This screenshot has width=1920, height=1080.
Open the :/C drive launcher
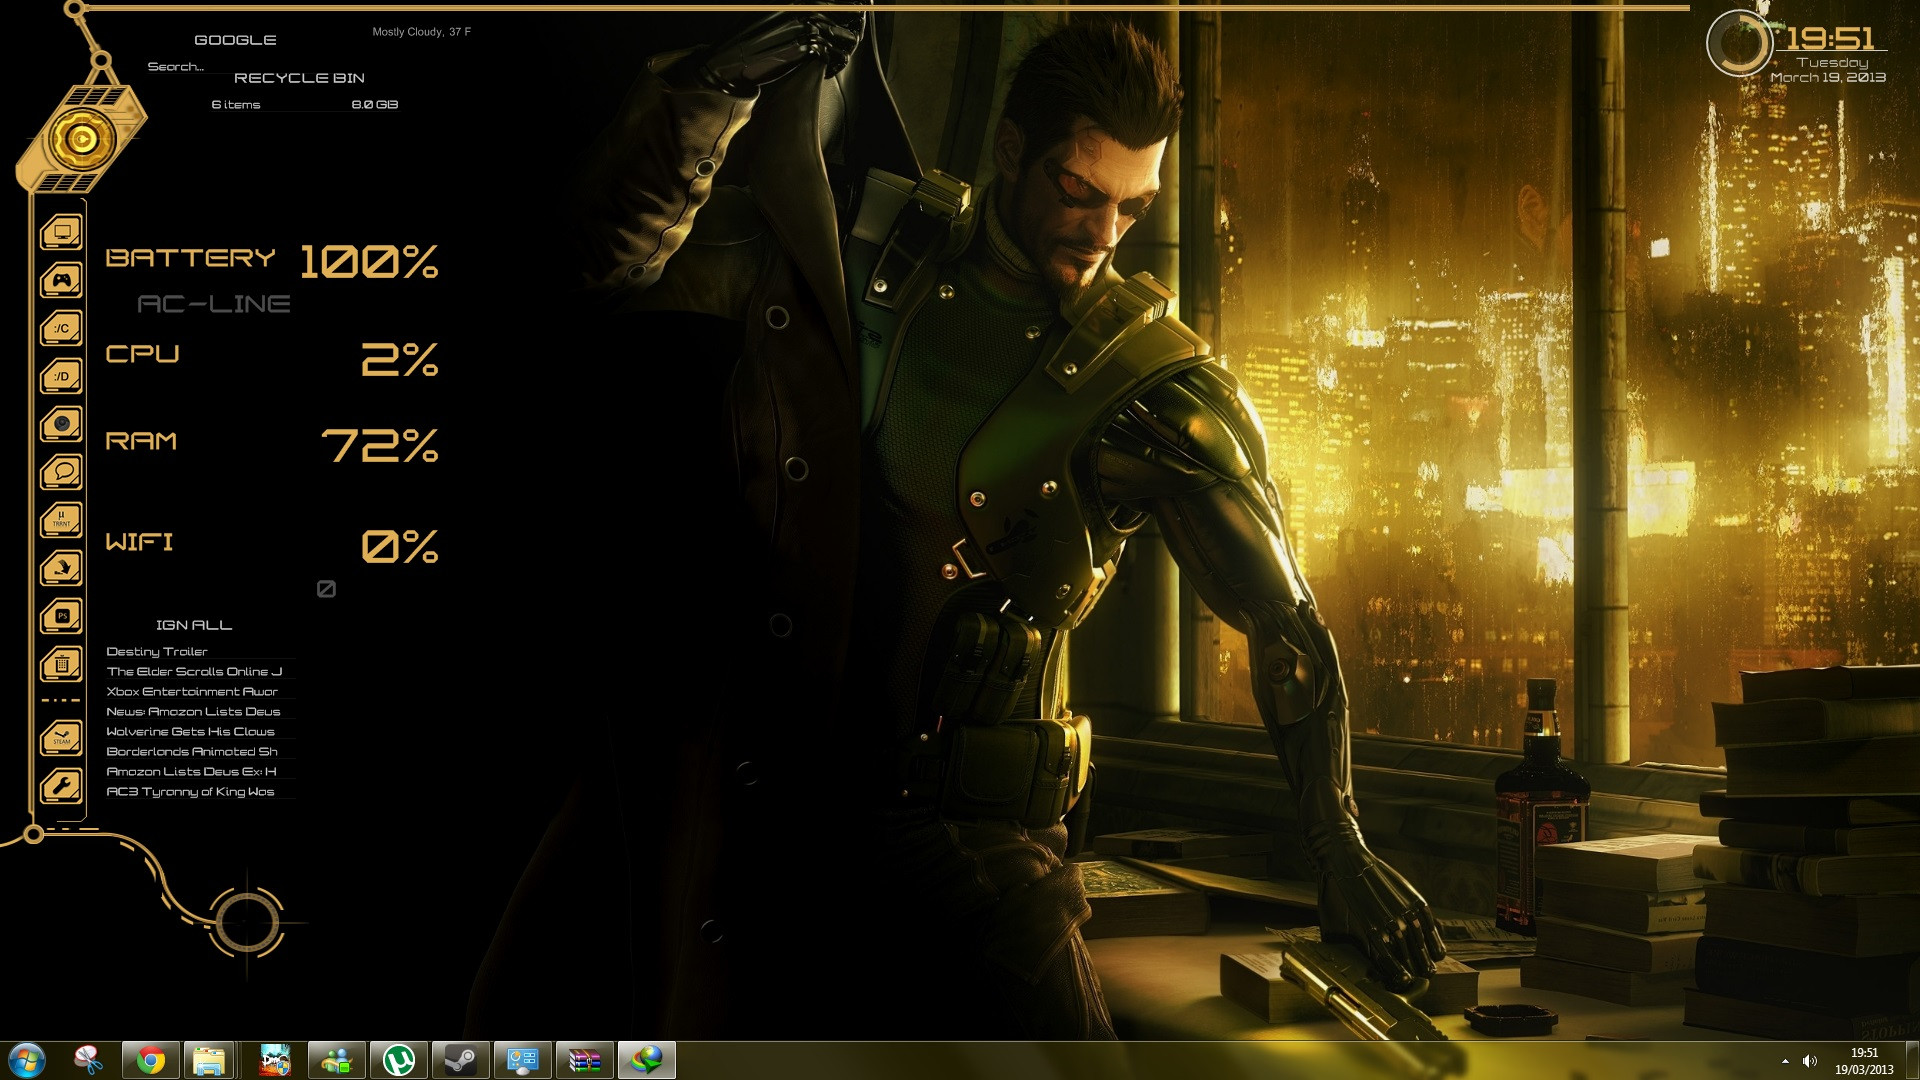click(62, 328)
